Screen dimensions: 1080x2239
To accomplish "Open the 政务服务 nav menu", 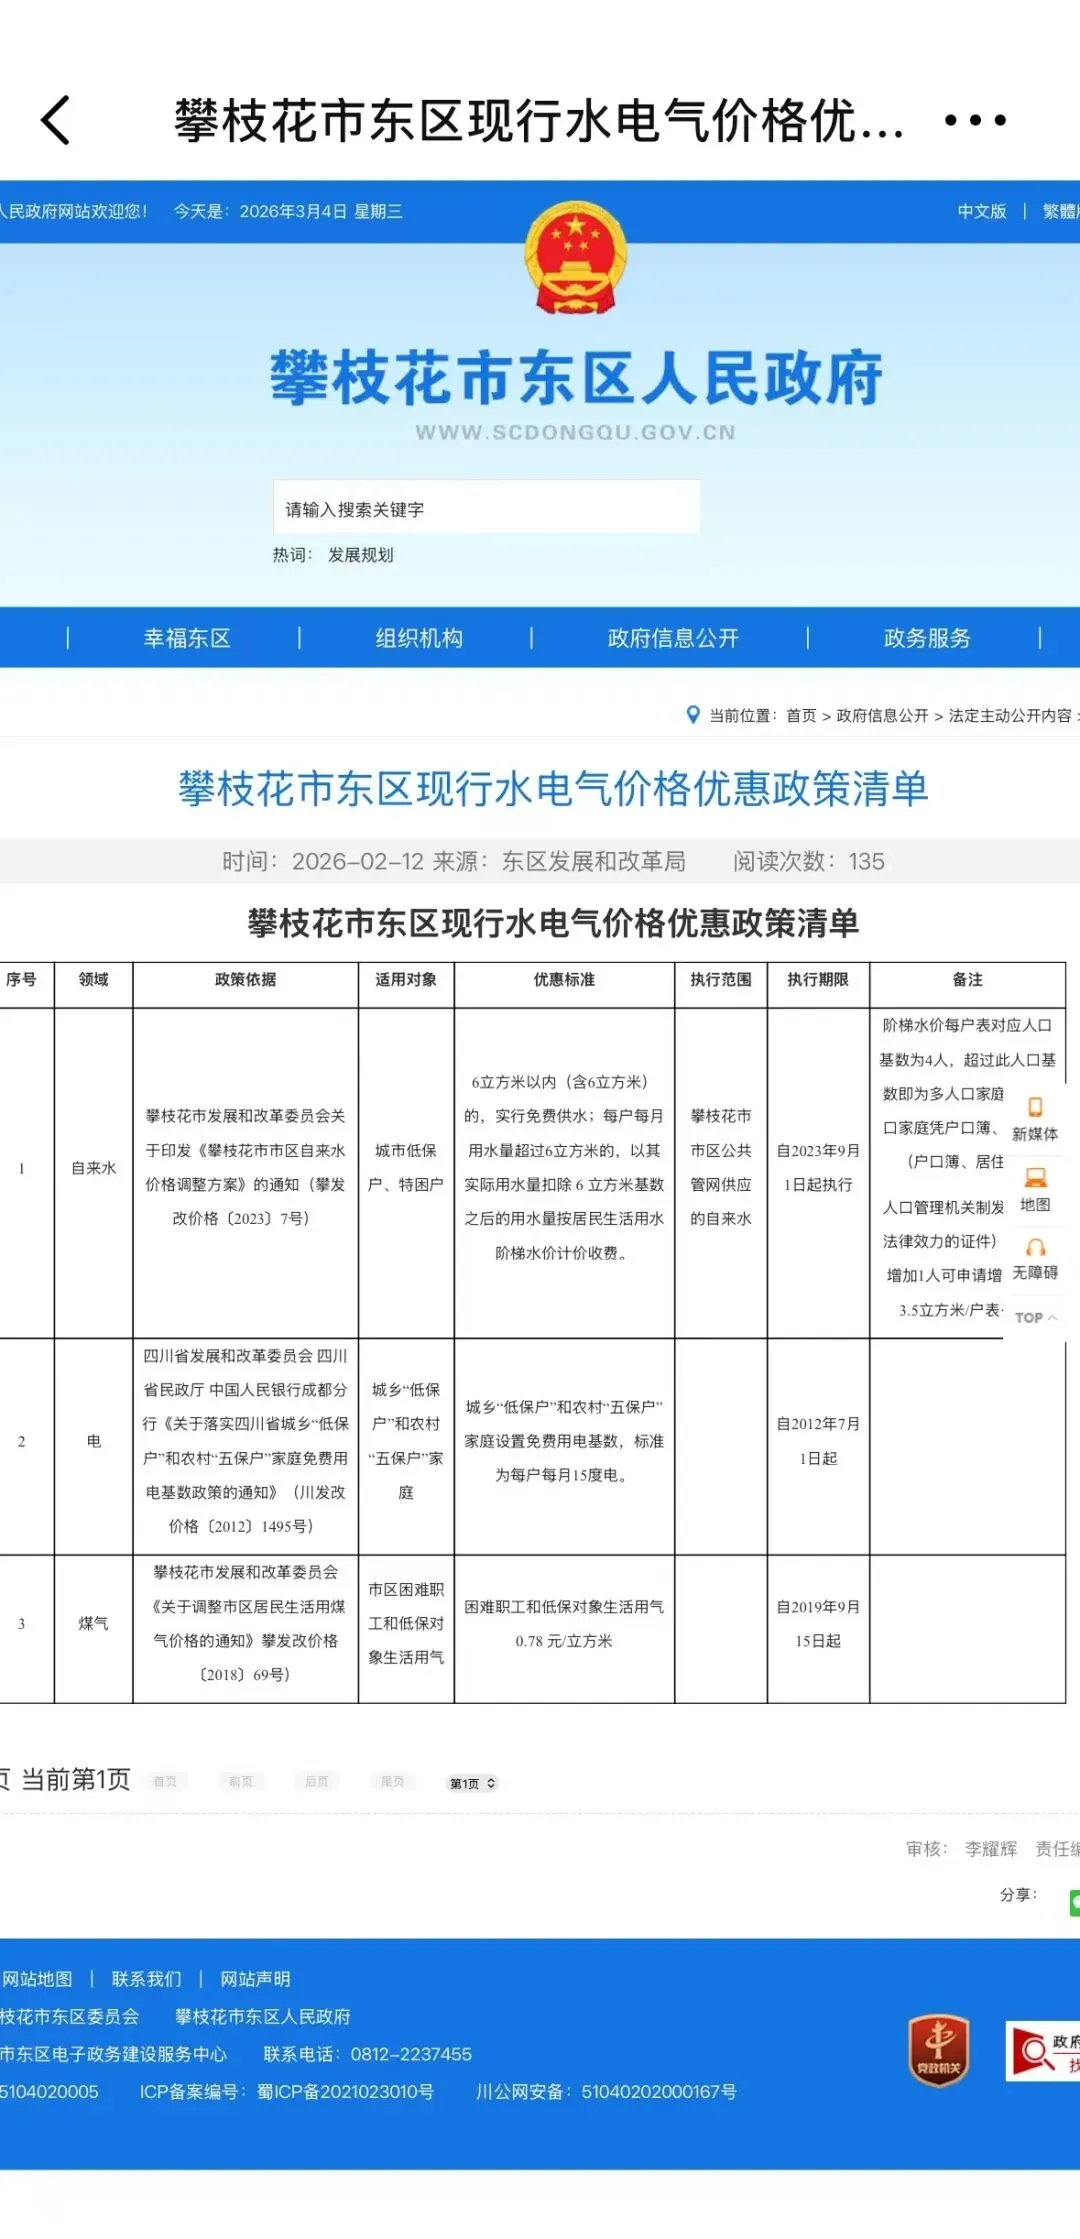I will 927,638.
